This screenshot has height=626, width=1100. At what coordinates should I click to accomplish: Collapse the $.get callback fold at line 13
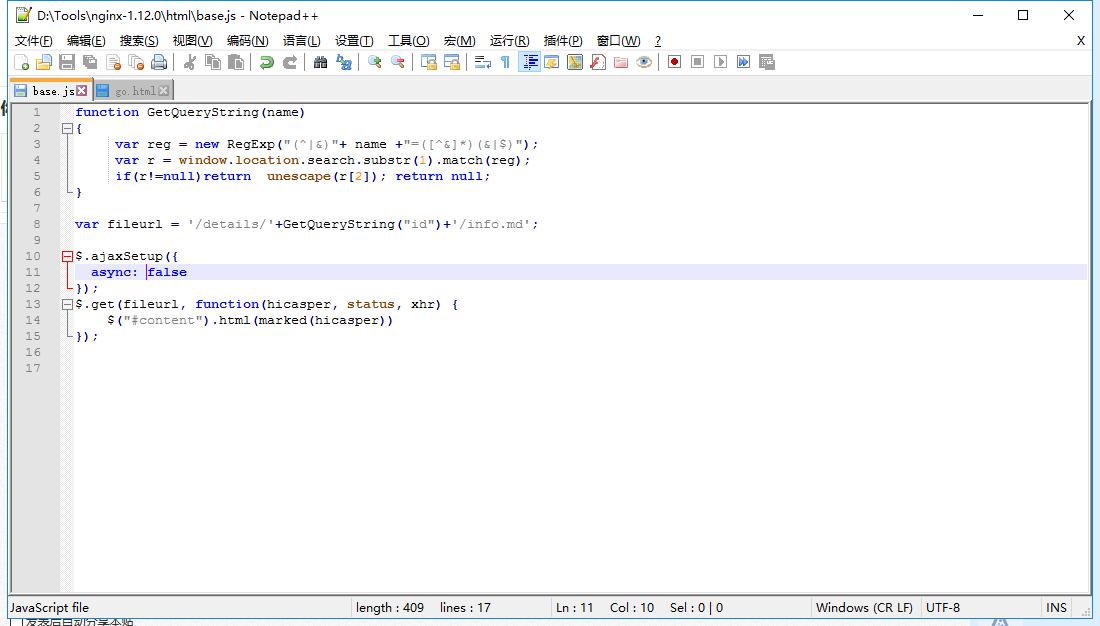(x=67, y=304)
